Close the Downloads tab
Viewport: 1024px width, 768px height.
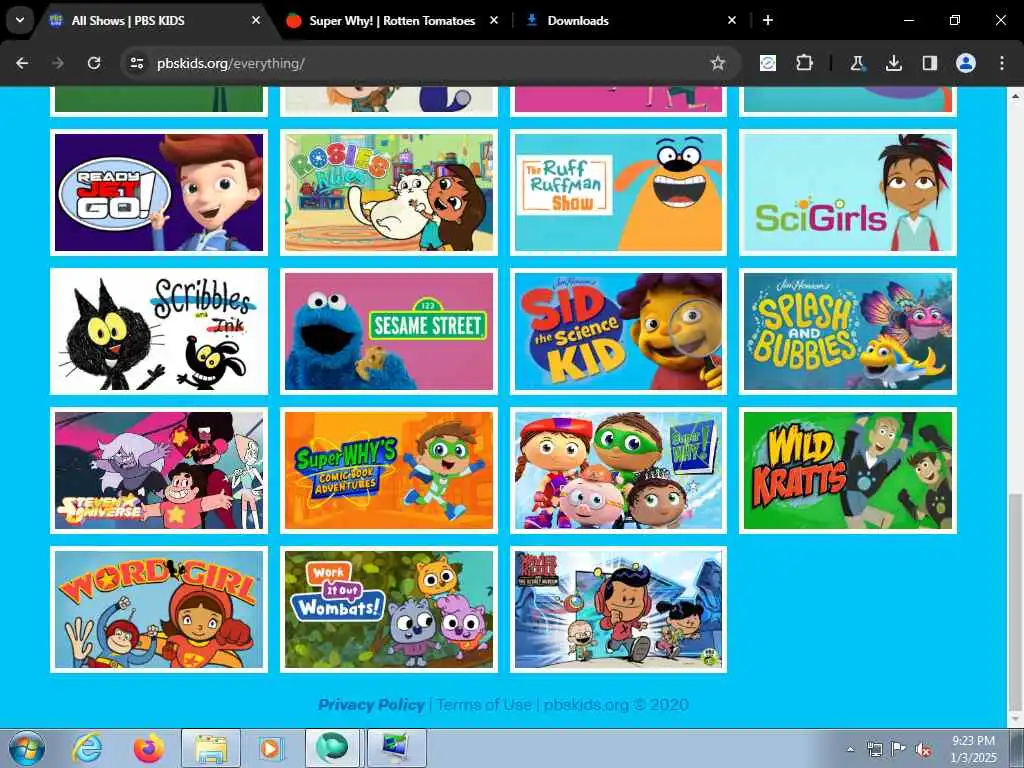pos(732,20)
